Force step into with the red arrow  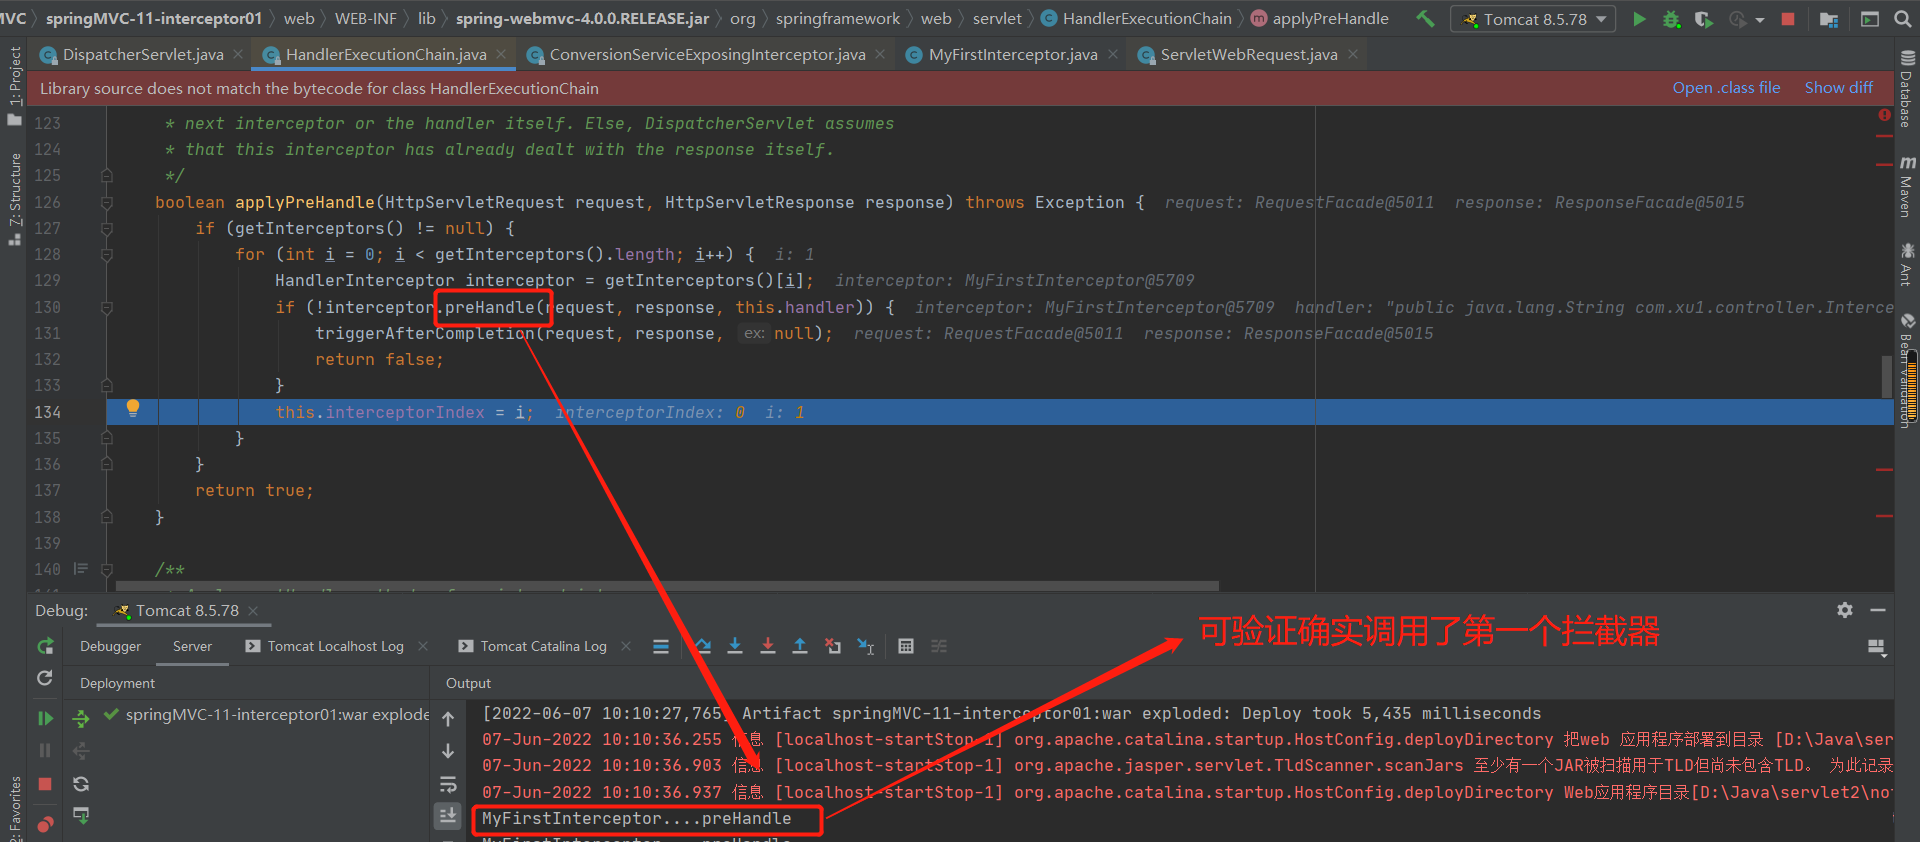(x=768, y=646)
